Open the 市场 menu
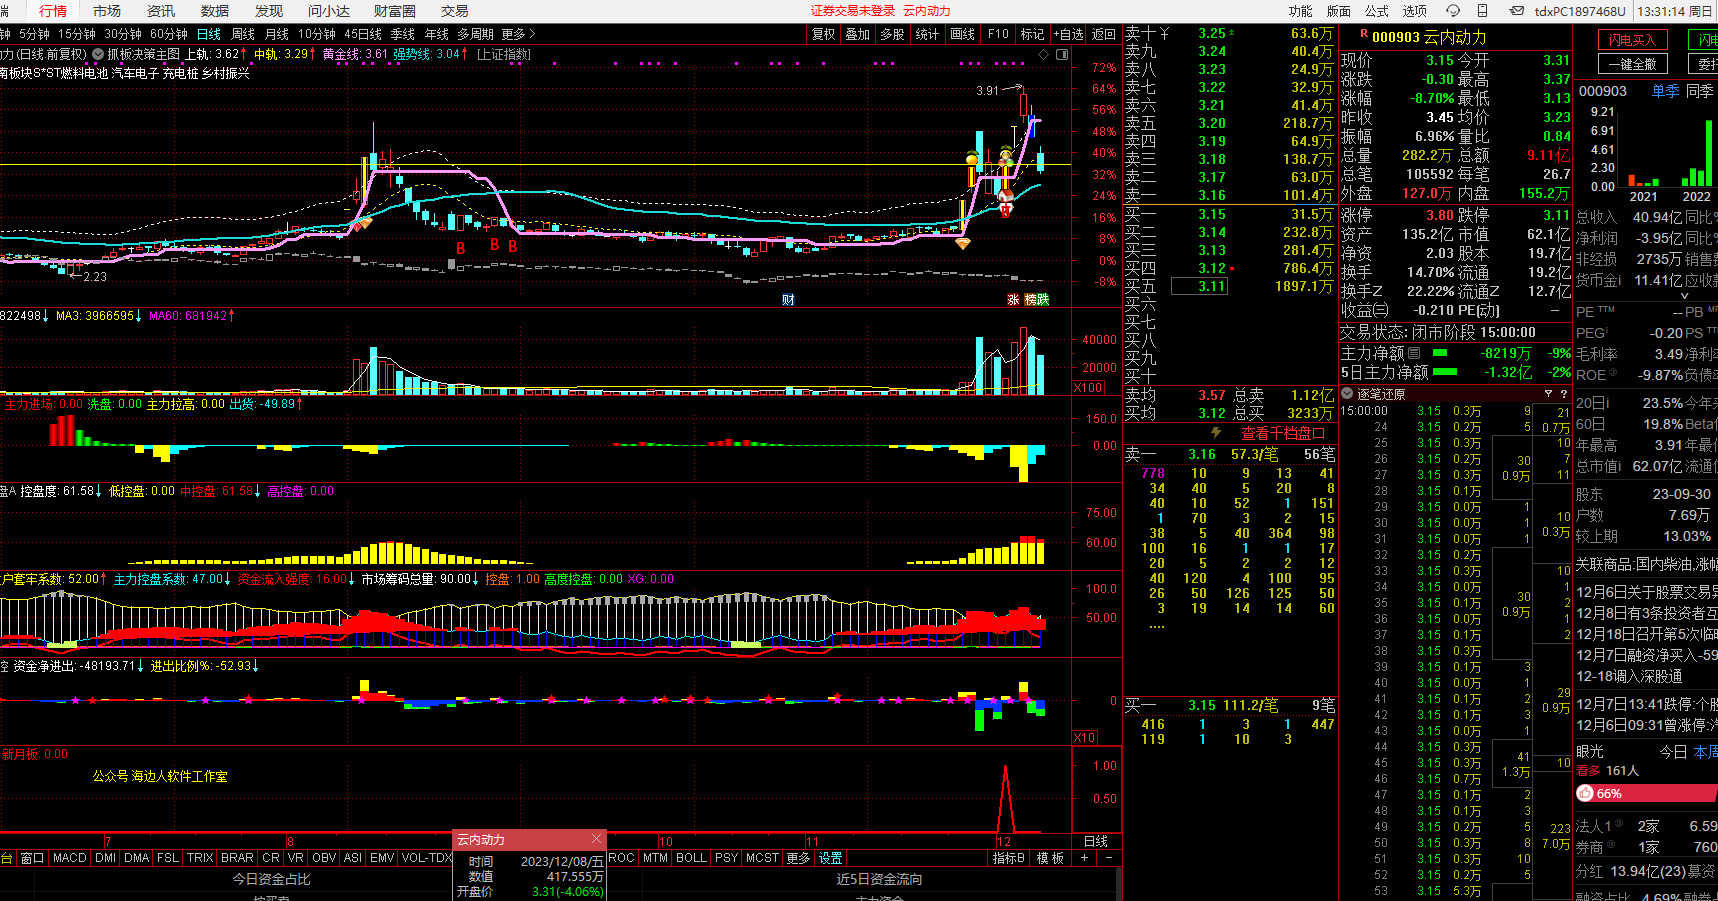Viewport: 1718px width, 901px height. click(107, 11)
